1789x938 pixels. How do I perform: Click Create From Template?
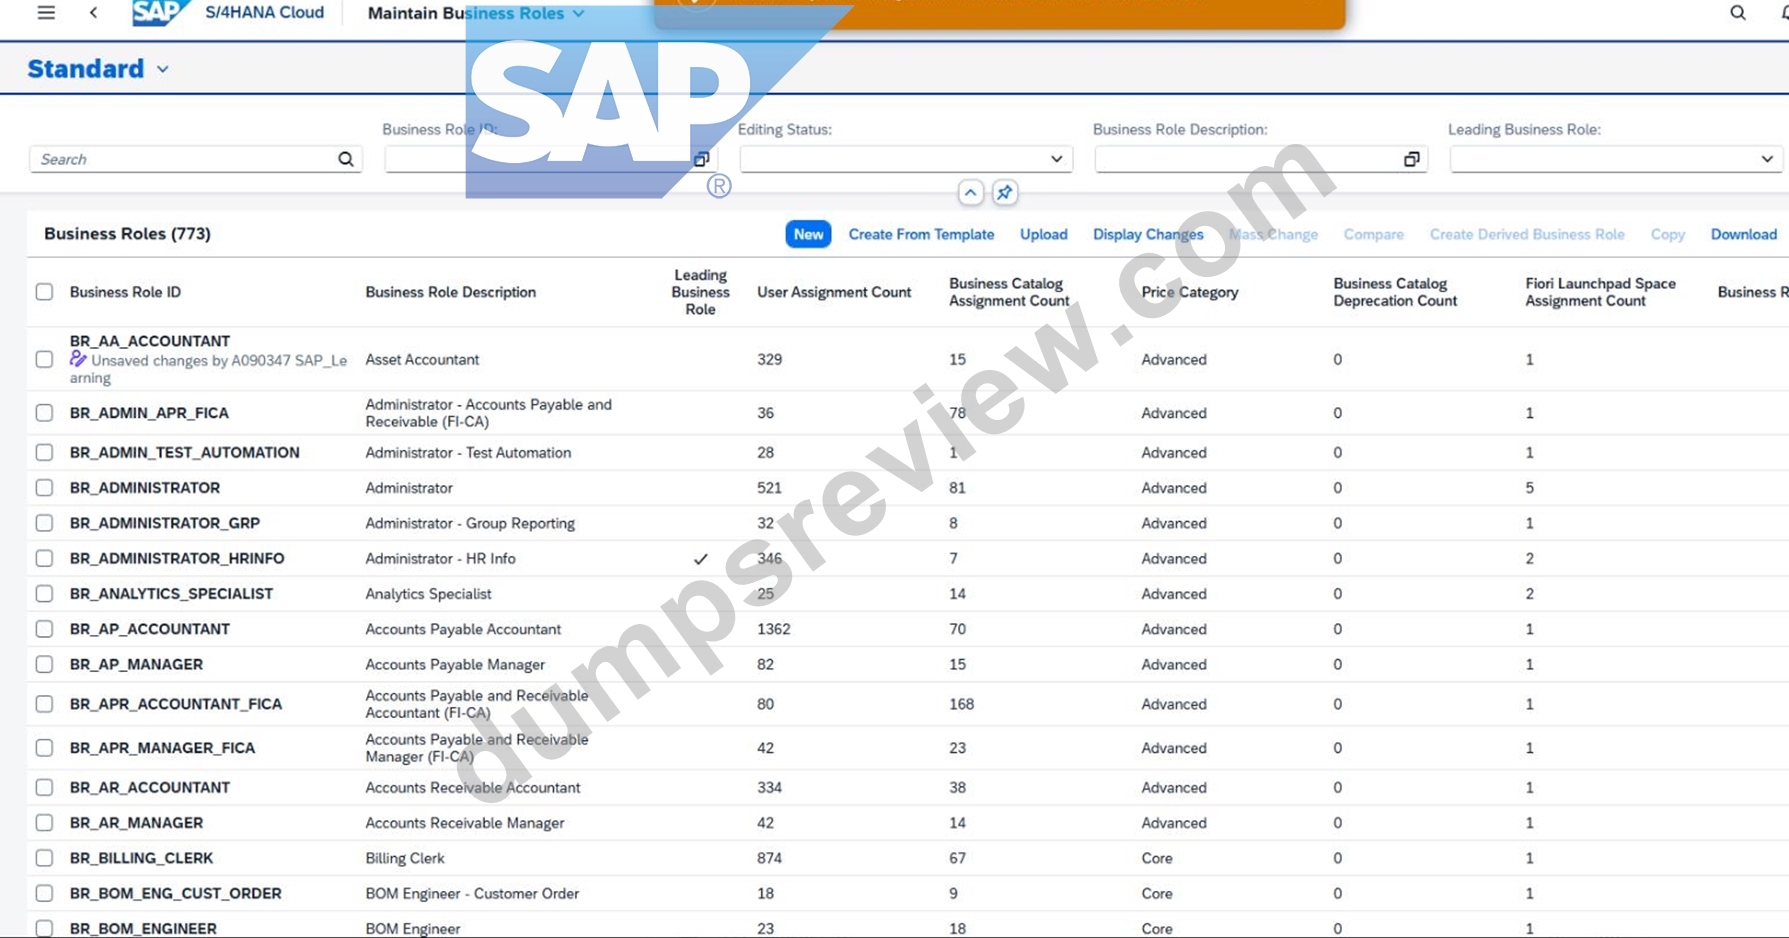pos(921,234)
